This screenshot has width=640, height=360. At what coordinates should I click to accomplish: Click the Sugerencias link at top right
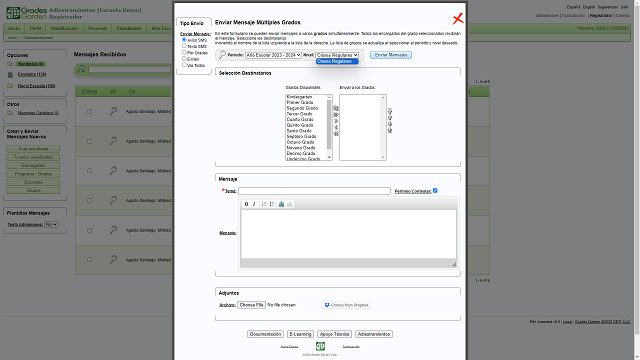coord(608,7)
